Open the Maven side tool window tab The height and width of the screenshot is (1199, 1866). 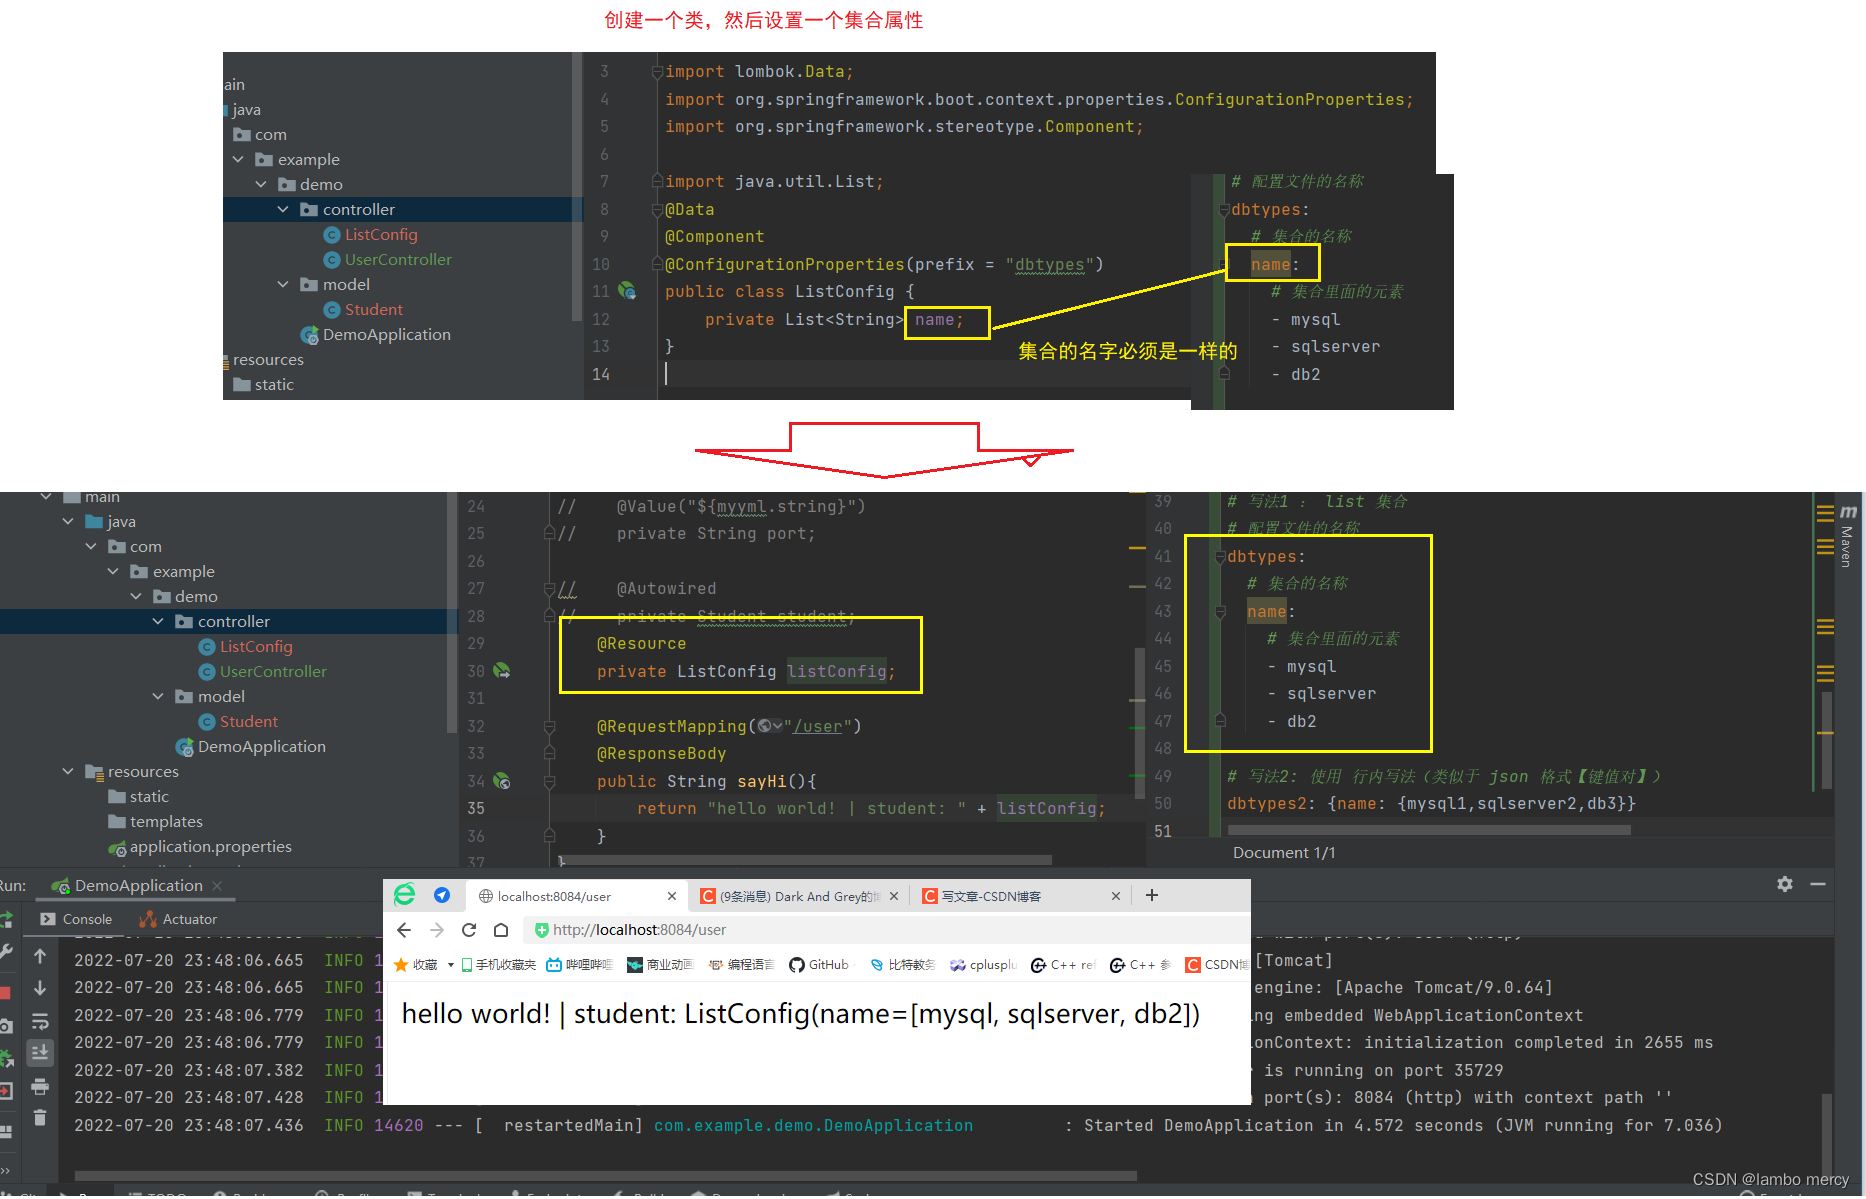[1848, 537]
